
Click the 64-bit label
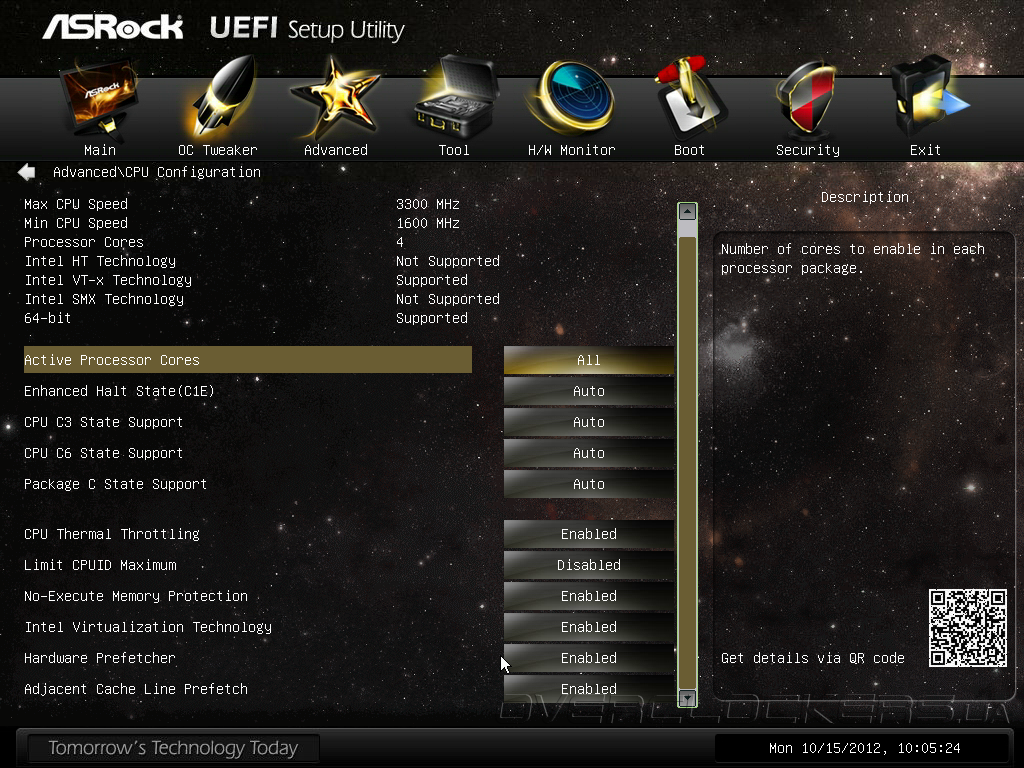click(x=47, y=318)
